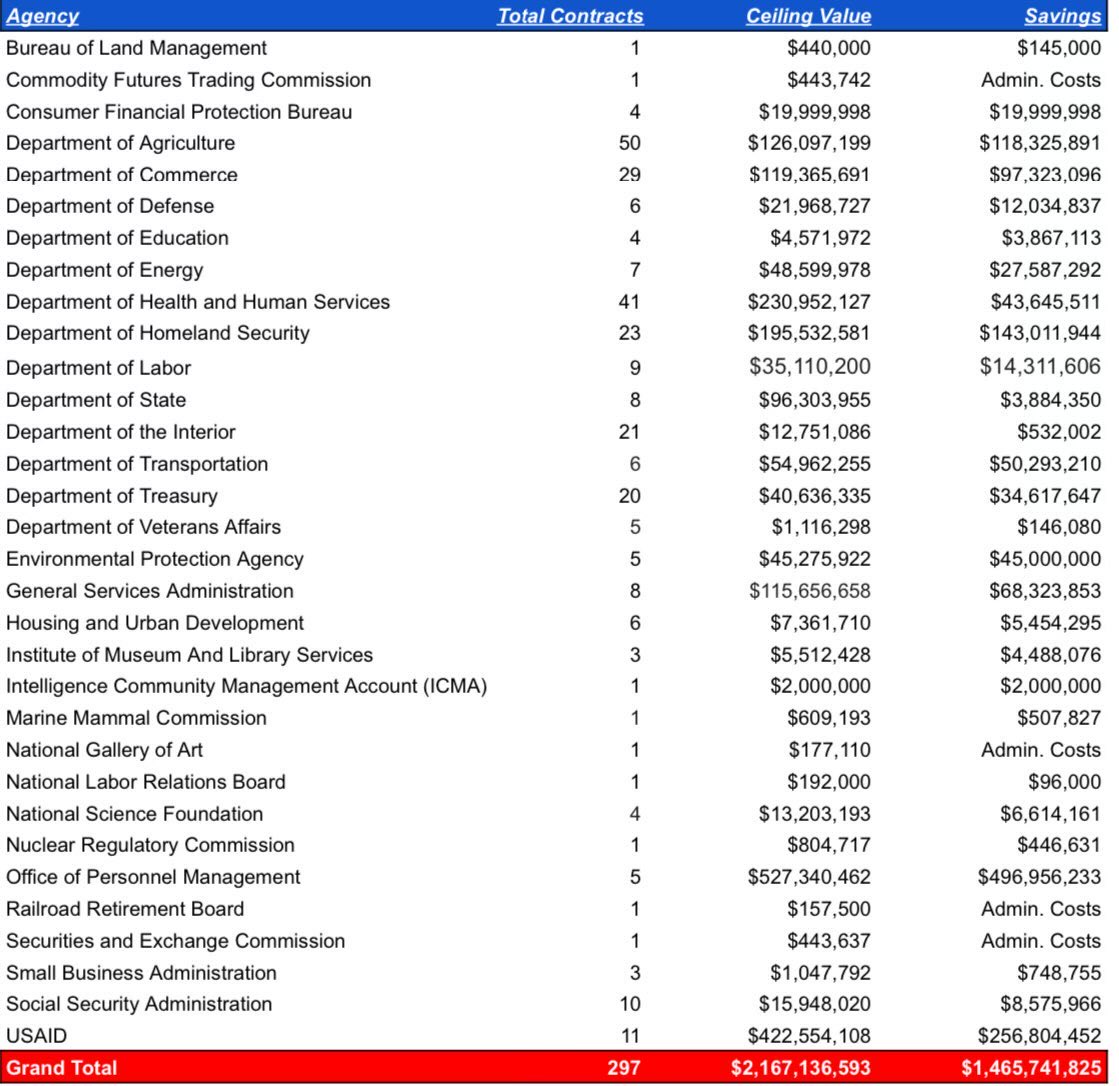Click the Agency column header link

[x=42, y=16]
